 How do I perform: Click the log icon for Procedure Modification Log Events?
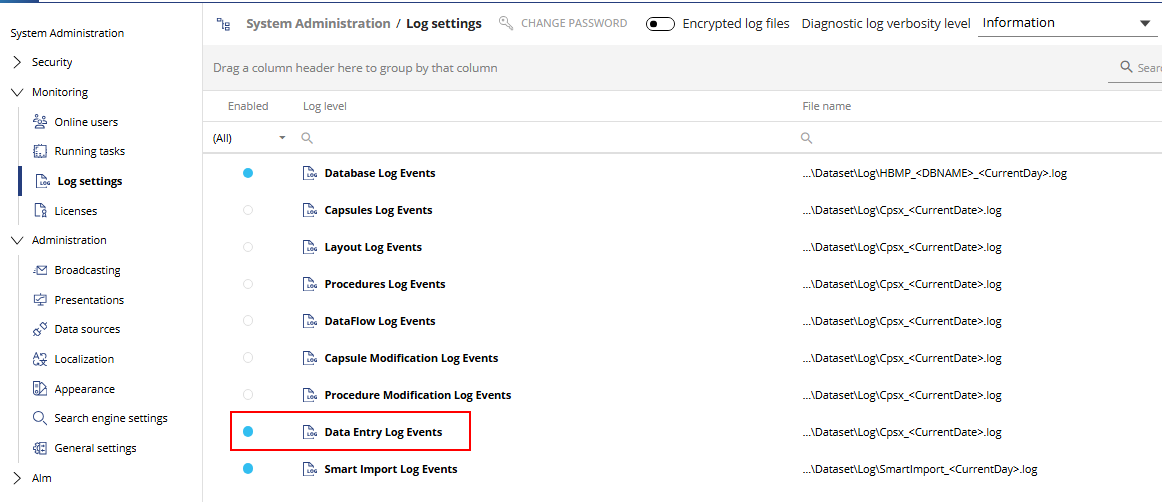[x=310, y=395]
